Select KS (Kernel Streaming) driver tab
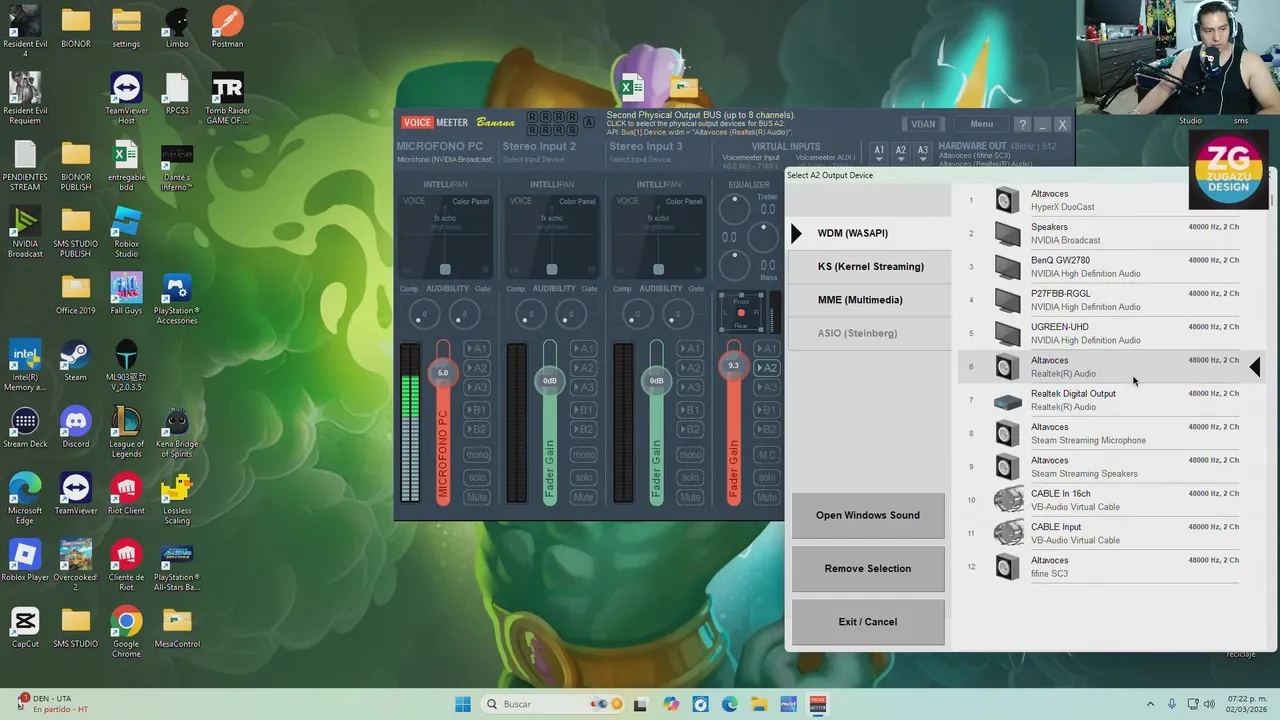The width and height of the screenshot is (1280, 720). click(868, 266)
